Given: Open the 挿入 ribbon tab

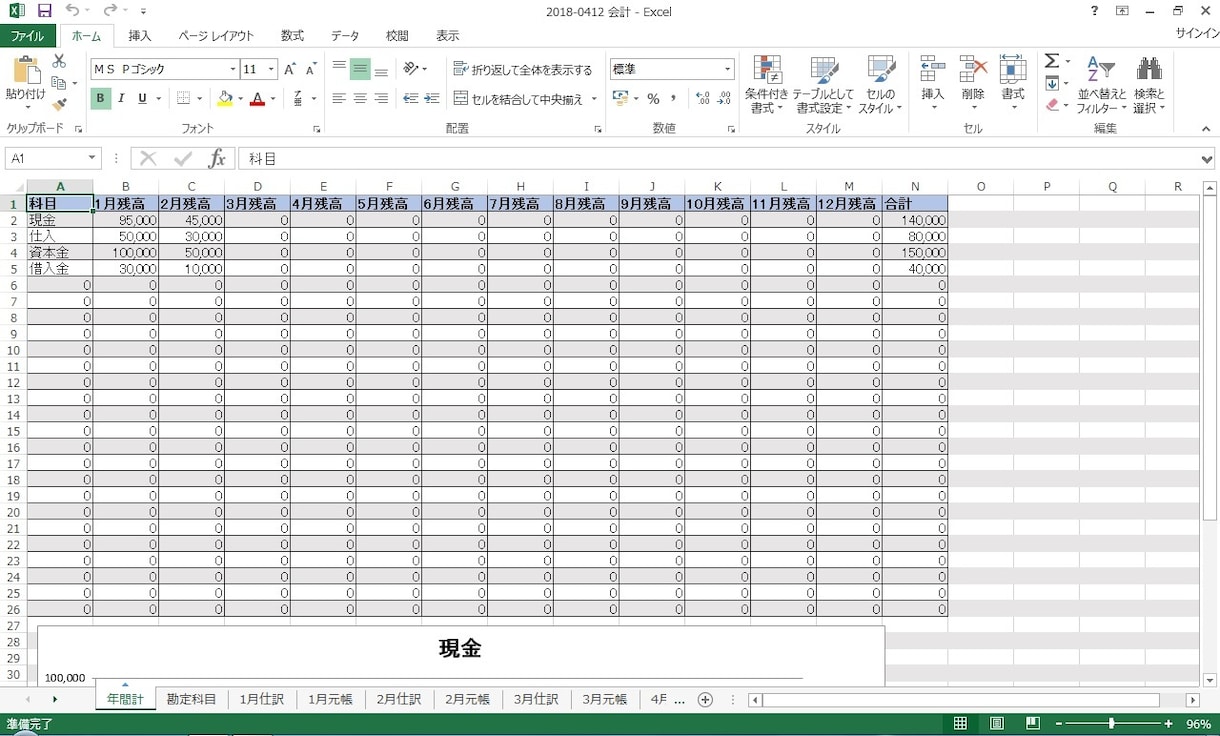Looking at the screenshot, I should (x=140, y=35).
